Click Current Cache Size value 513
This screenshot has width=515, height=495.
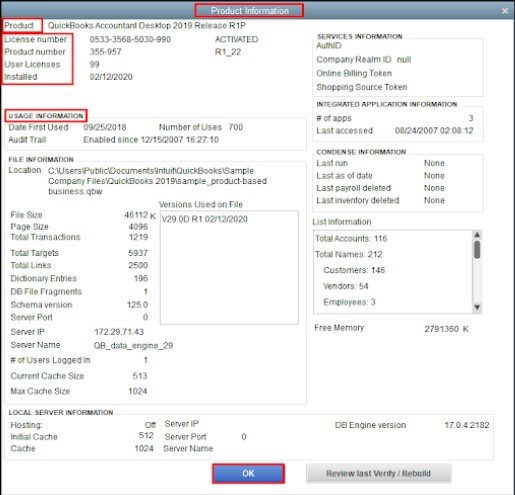[x=140, y=376]
